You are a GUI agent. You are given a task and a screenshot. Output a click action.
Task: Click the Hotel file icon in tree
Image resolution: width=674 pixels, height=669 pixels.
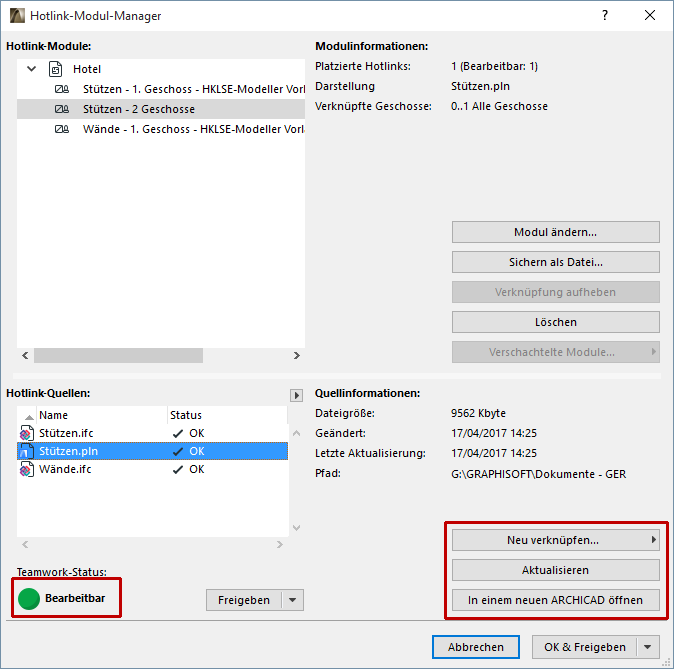(55, 69)
